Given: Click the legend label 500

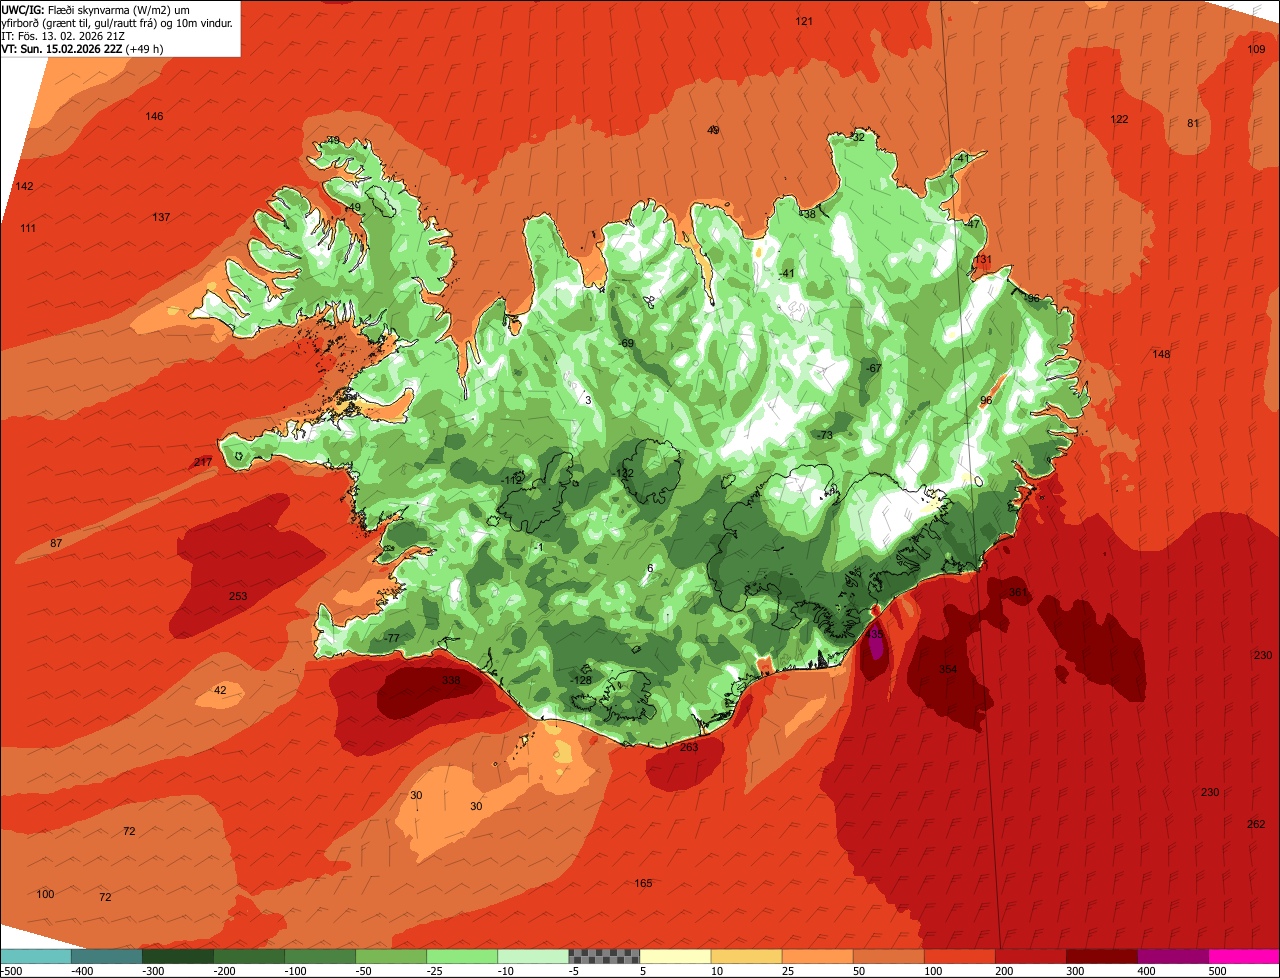Looking at the screenshot, I should pyautogui.click(x=1217, y=971).
